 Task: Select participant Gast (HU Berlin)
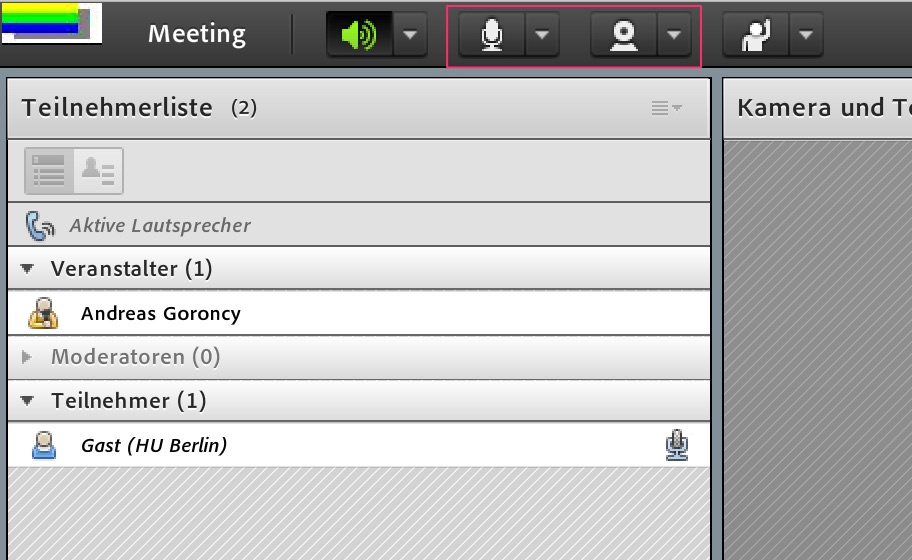click(154, 445)
